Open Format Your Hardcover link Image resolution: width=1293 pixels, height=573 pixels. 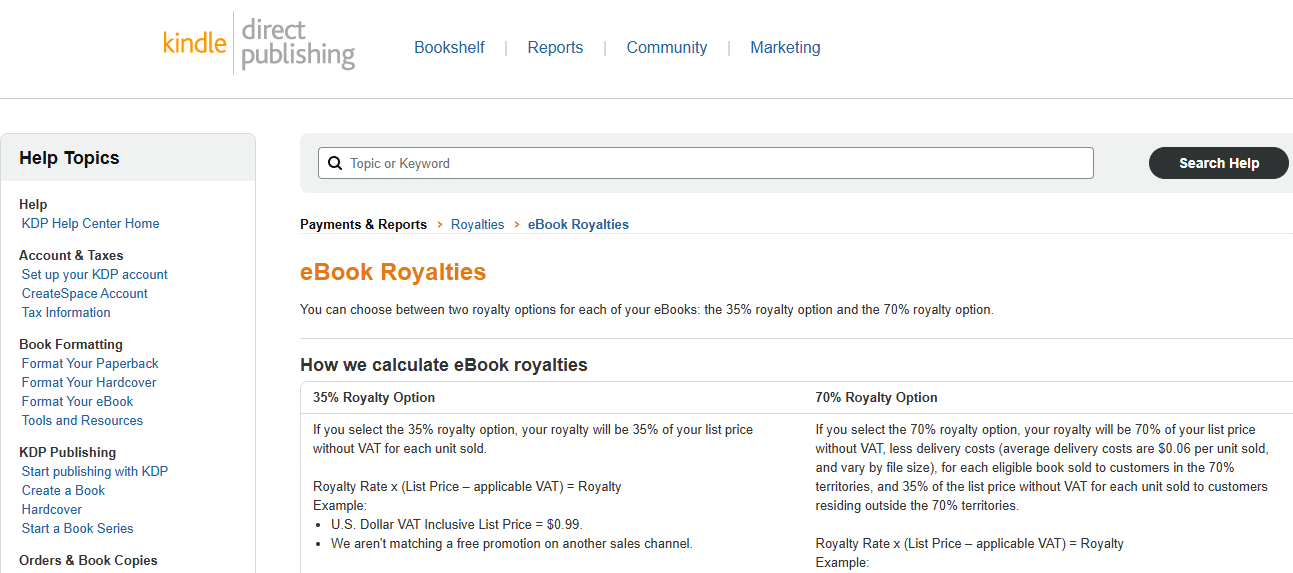point(89,382)
